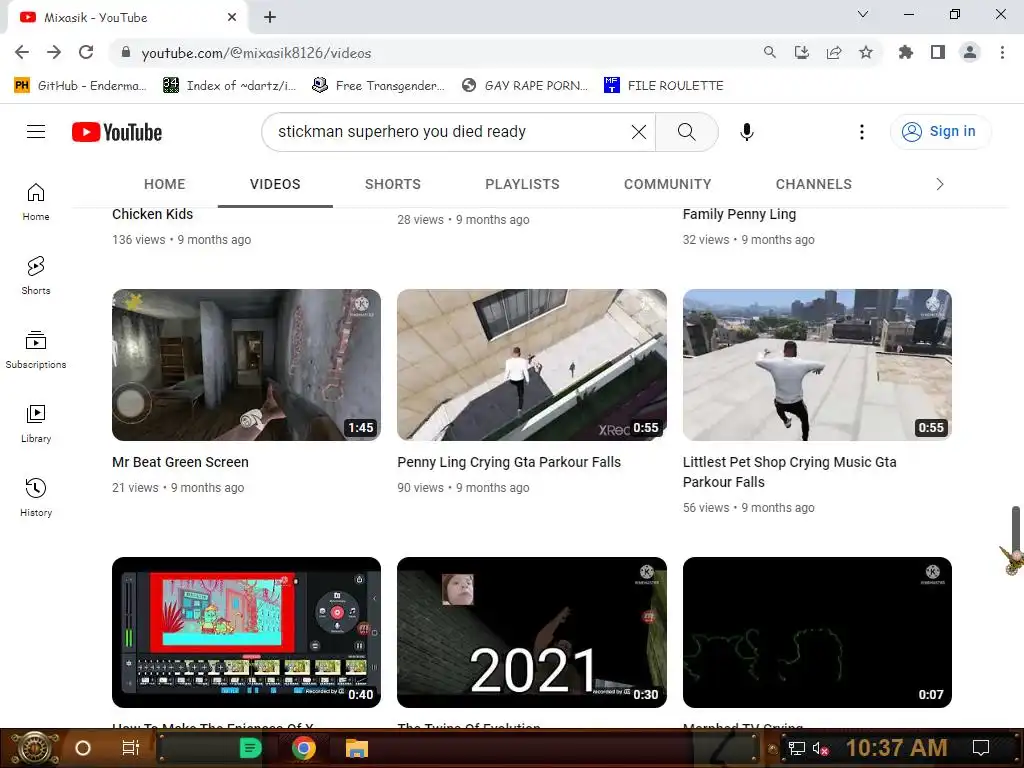
Task: Open a new browser tab
Action: coord(270,18)
